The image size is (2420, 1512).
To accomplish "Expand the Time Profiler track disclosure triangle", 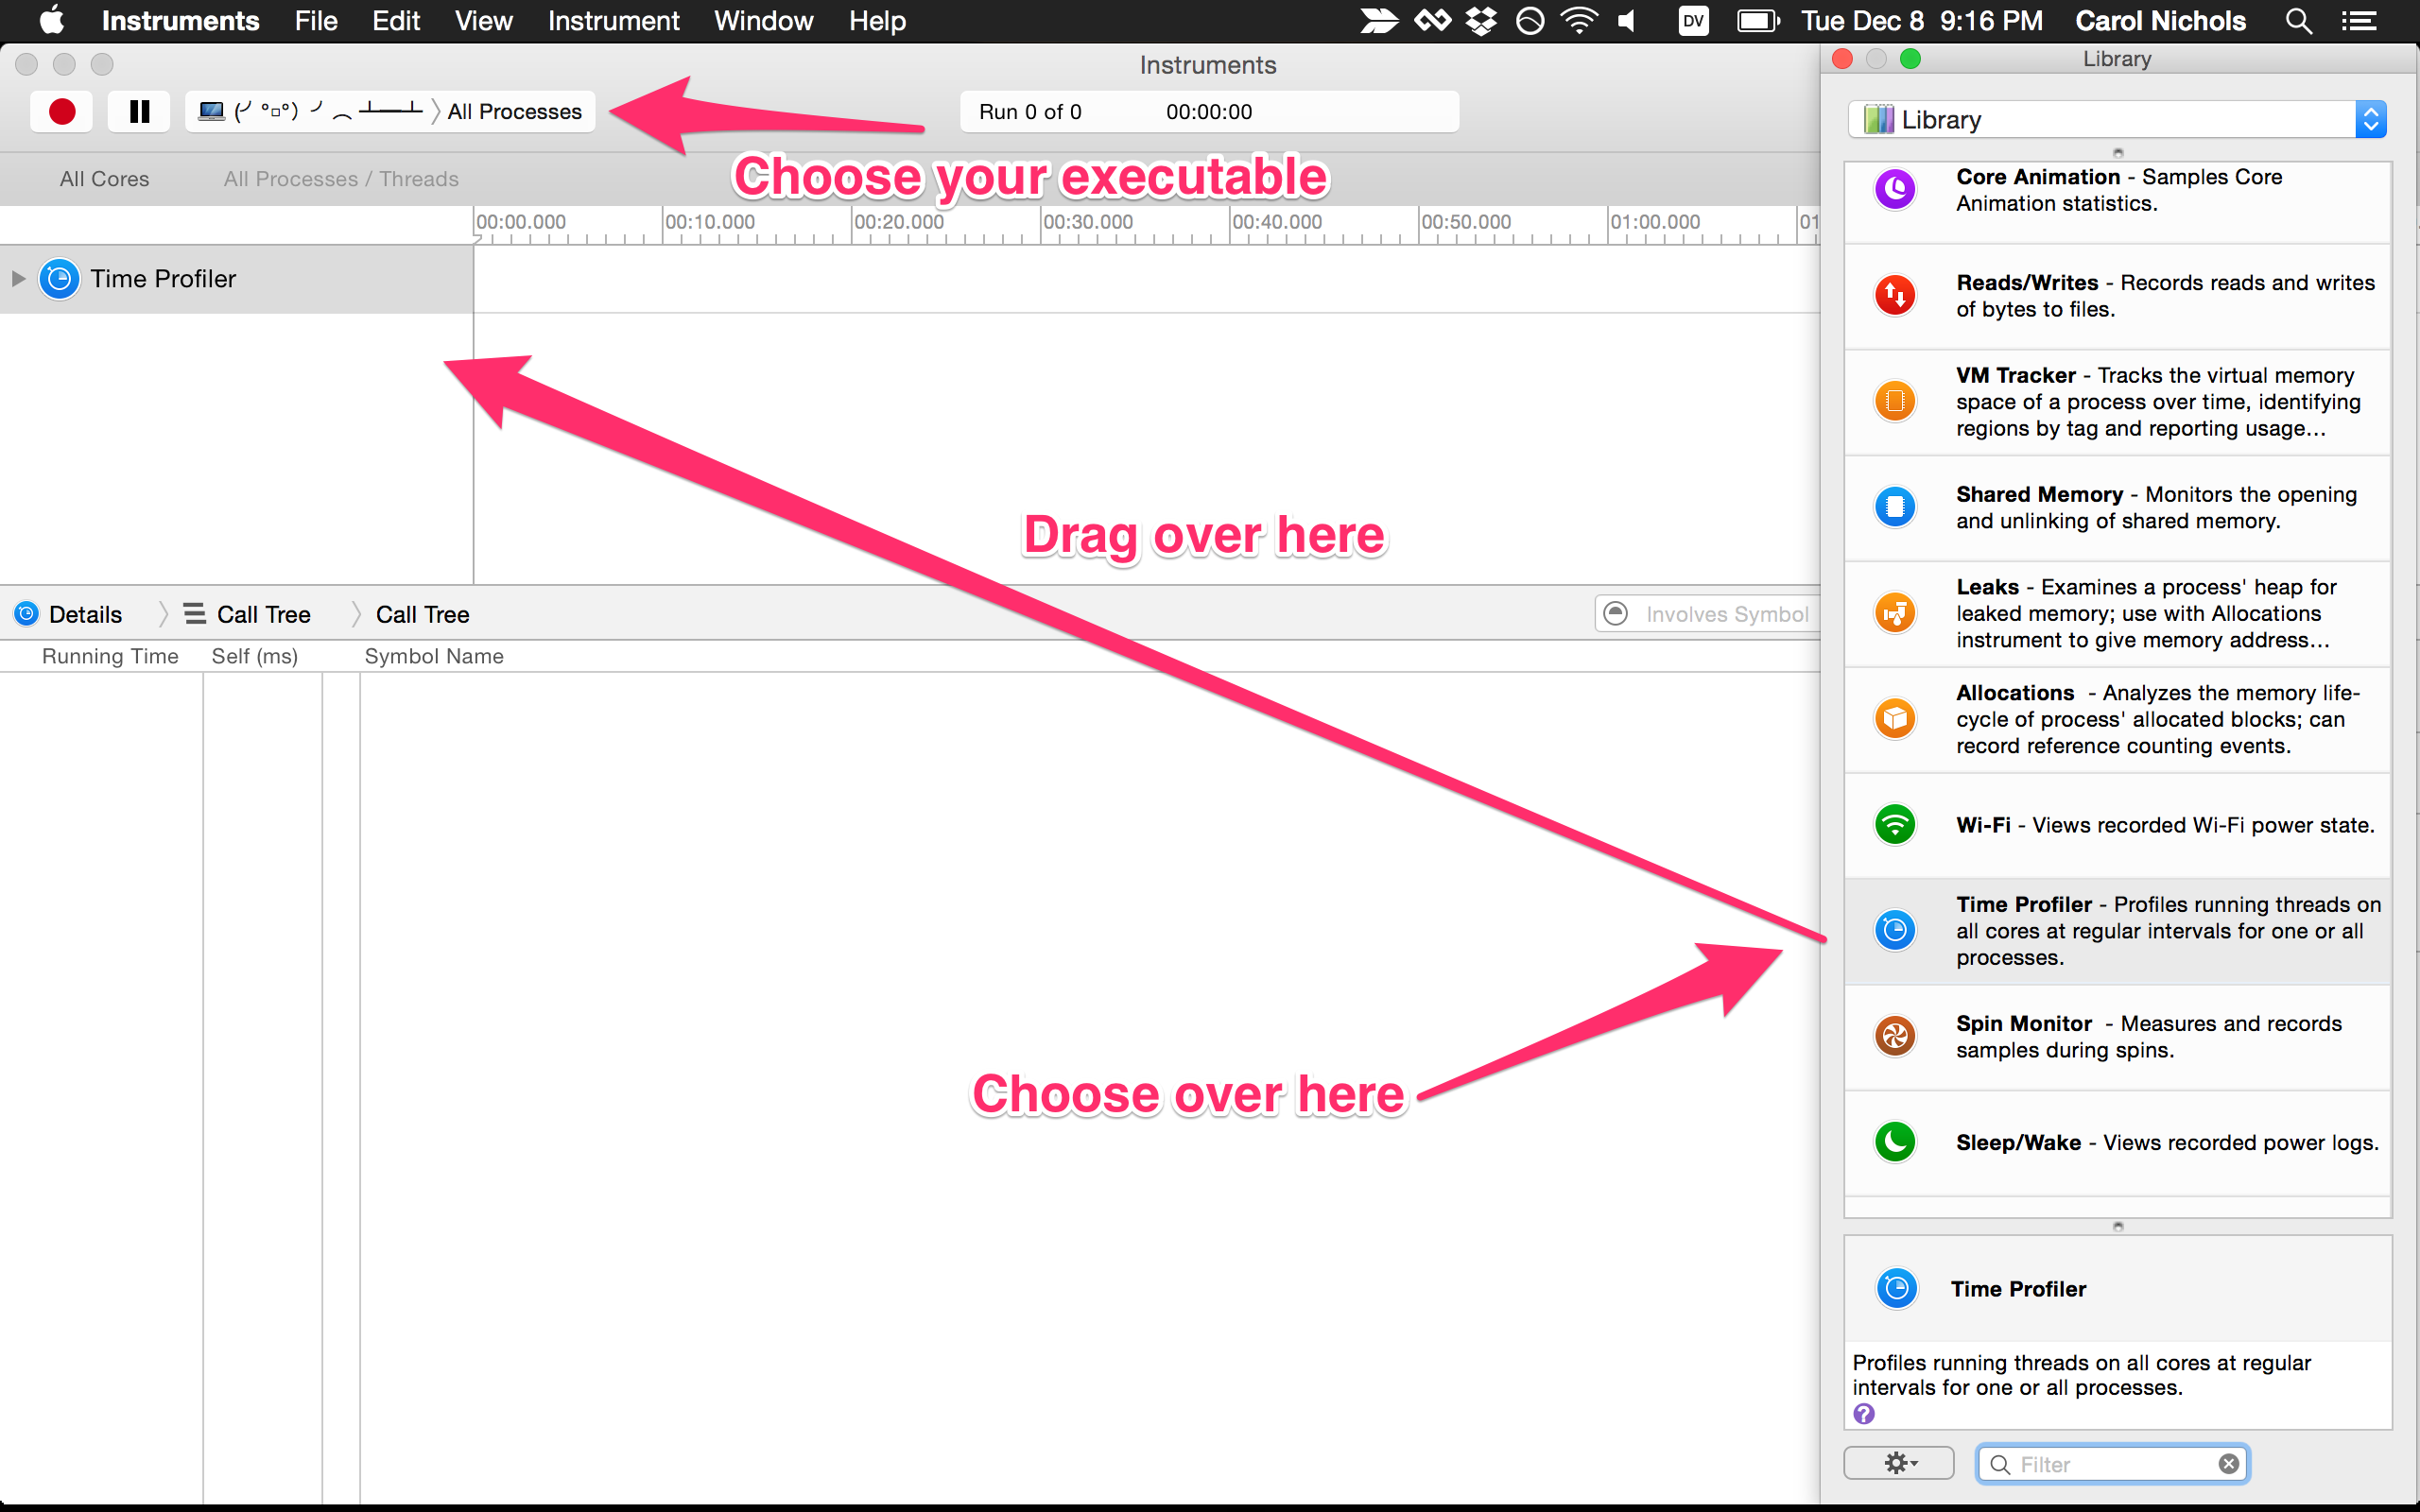I will 18,279.
